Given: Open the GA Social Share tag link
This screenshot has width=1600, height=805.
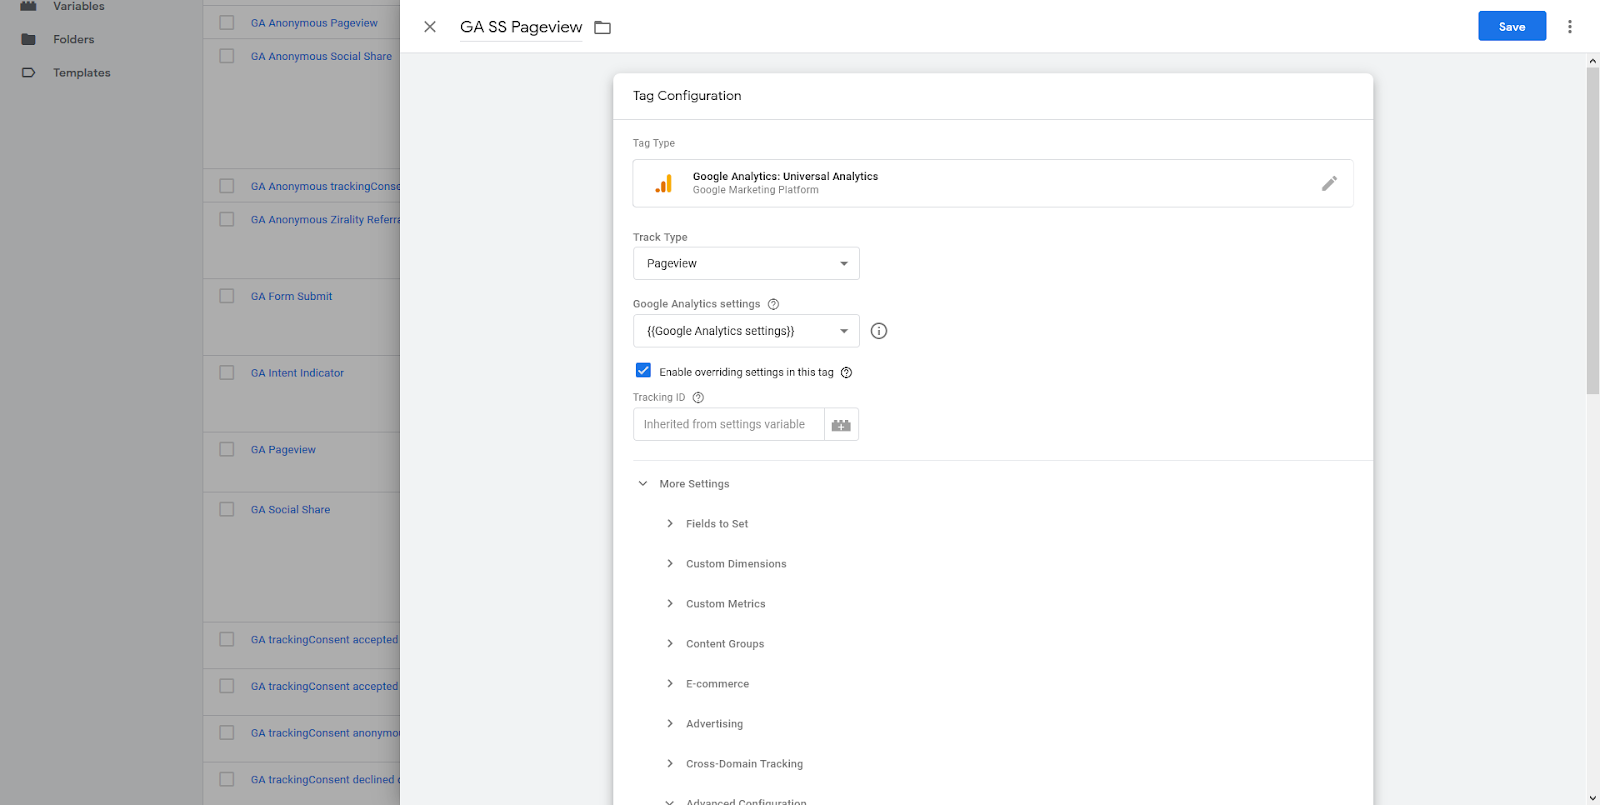Looking at the screenshot, I should click(290, 510).
